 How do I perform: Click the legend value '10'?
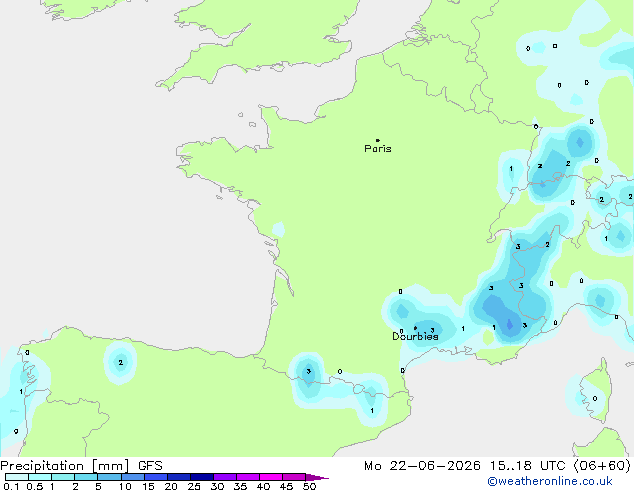125,486
